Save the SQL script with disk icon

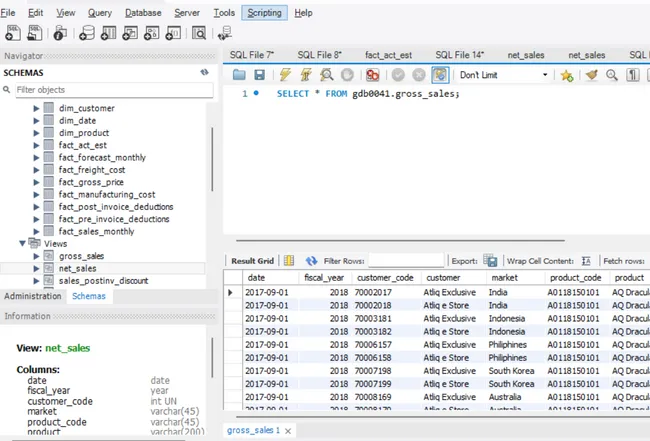(x=259, y=75)
